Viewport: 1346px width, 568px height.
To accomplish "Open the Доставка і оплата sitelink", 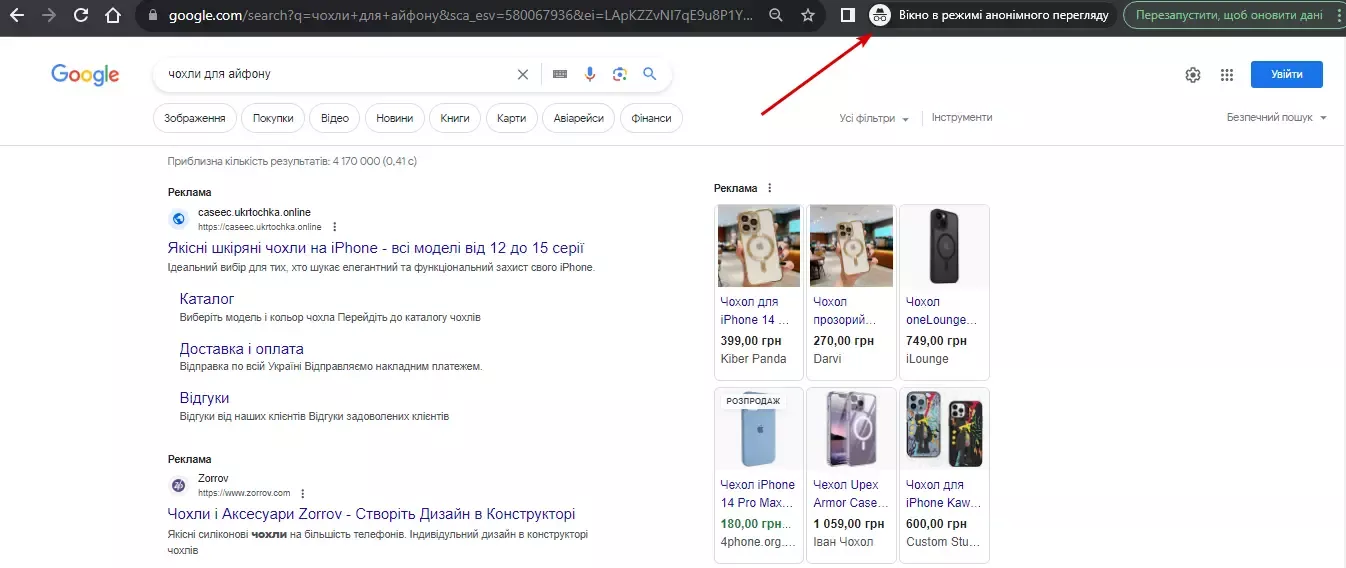I will [x=241, y=349].
